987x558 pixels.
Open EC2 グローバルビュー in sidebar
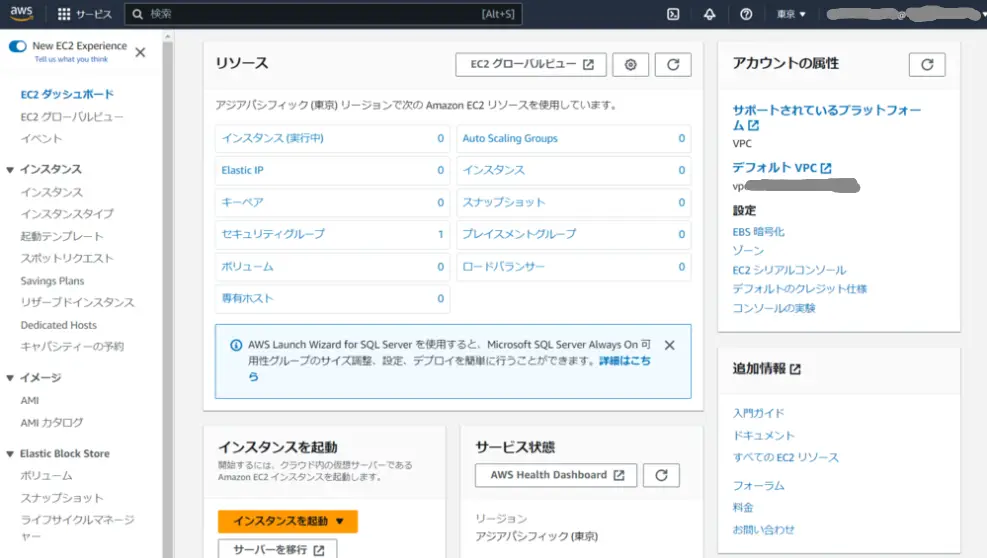point(72,117)
